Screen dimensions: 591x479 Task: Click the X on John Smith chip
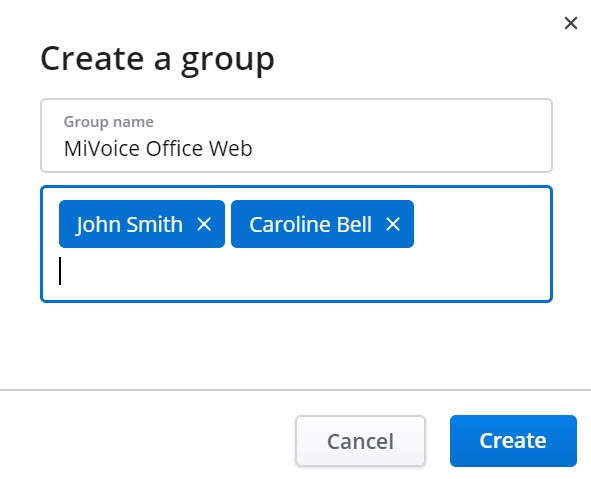204,225
